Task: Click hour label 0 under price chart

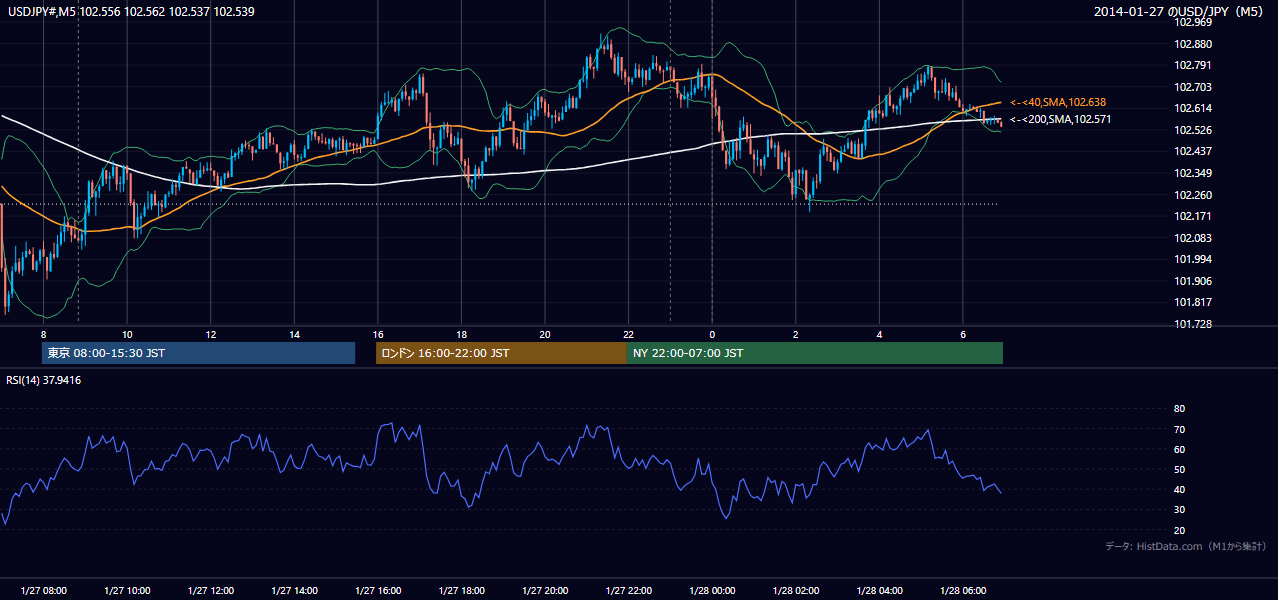Action: coord(712,334)
